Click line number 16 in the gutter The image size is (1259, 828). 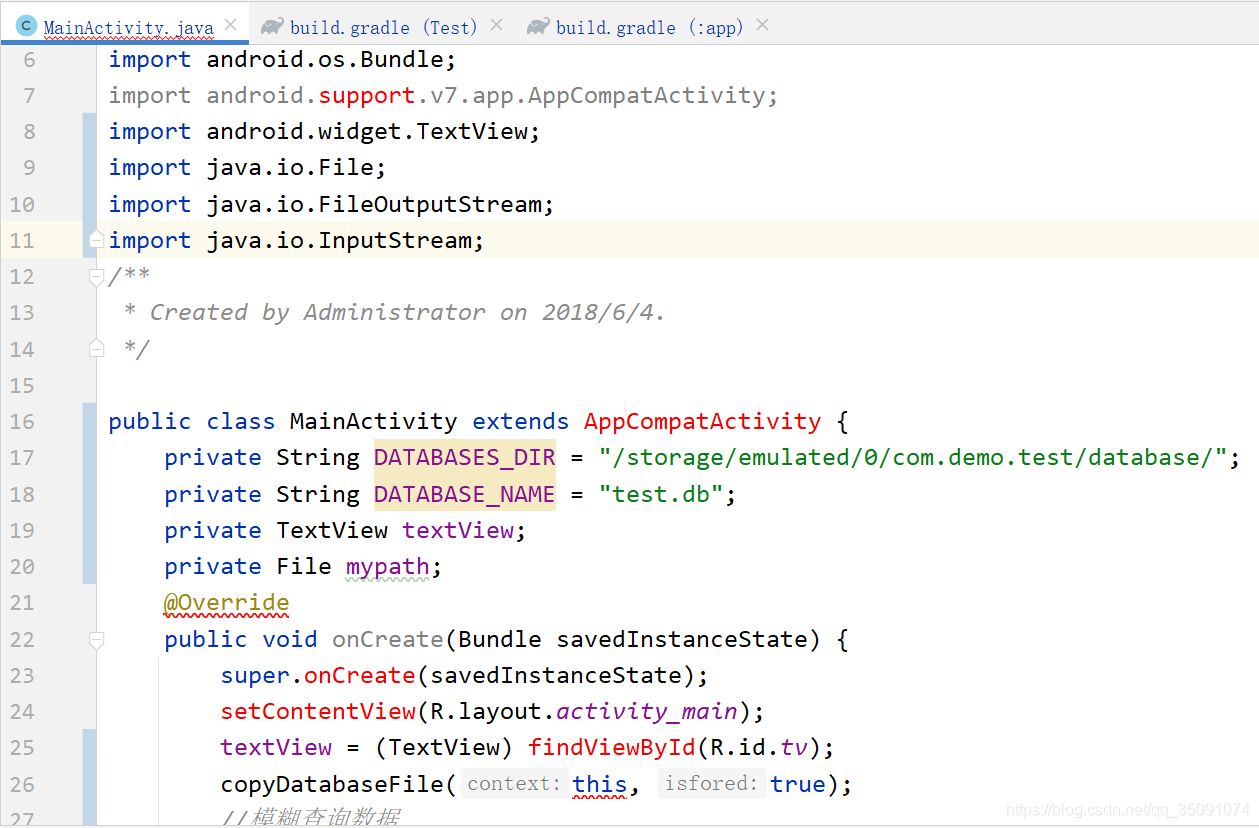pos(22,422)
